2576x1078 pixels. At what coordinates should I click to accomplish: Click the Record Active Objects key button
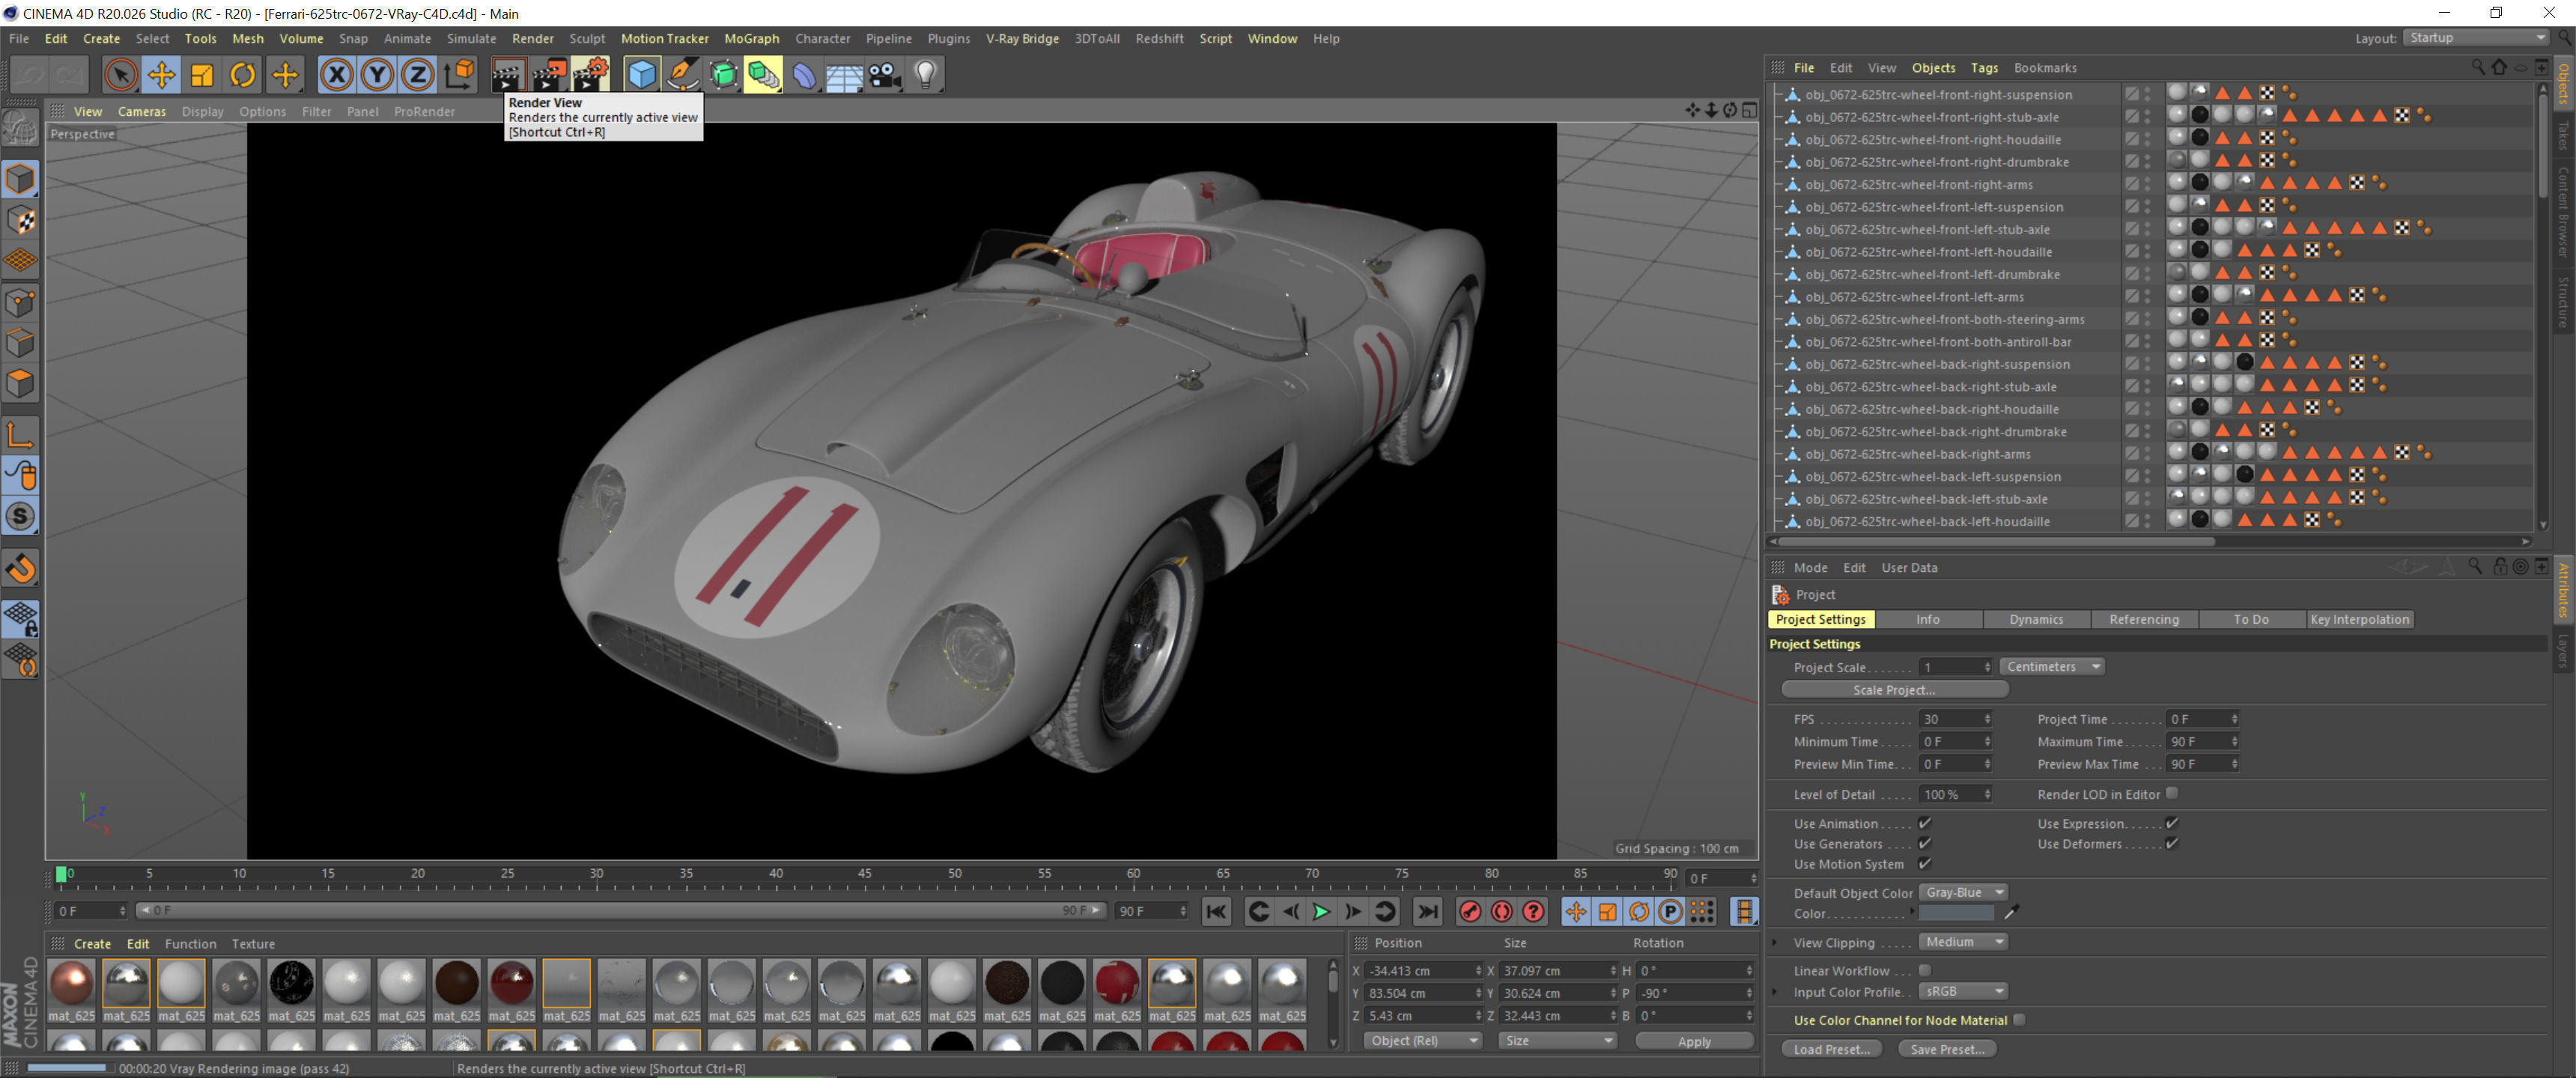point(1469,911)
